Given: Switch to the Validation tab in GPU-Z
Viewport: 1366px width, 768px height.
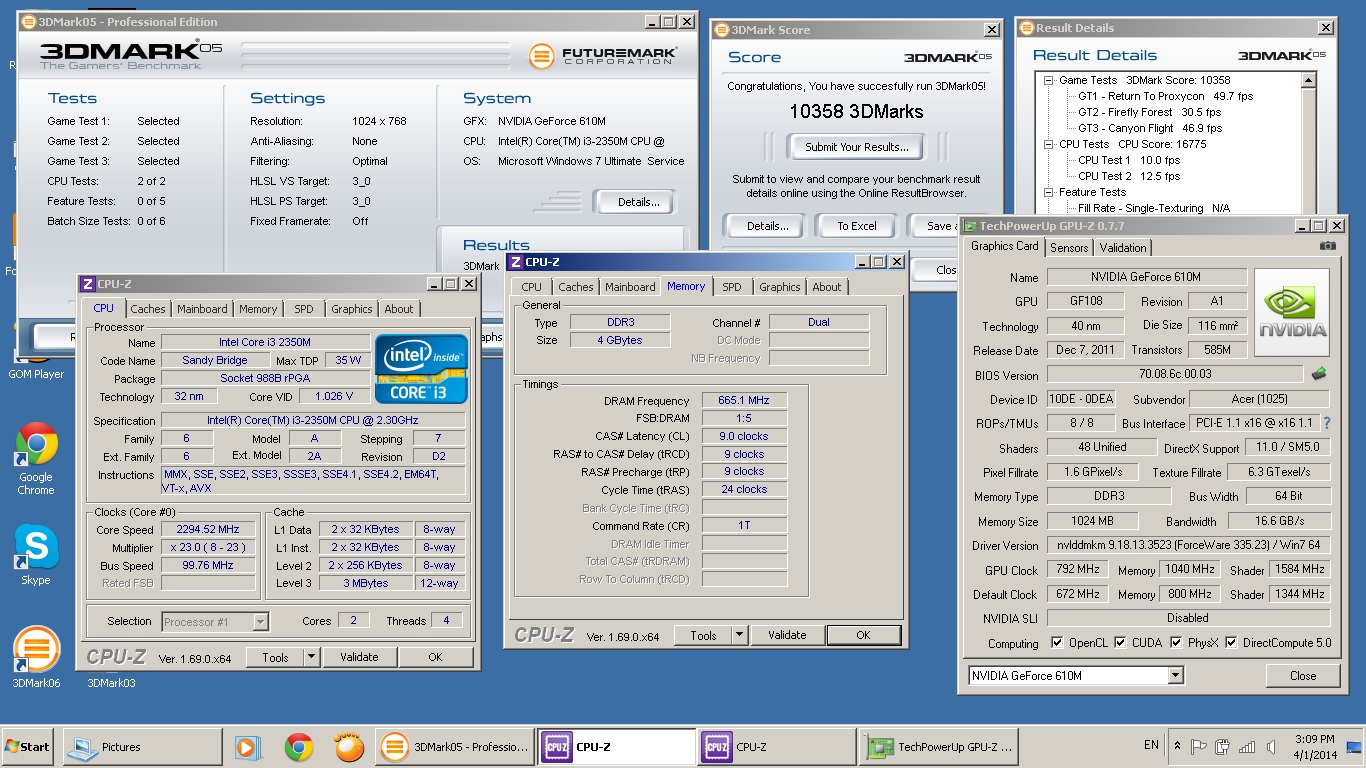Looking at the screenshot, I should [1123, 248].
